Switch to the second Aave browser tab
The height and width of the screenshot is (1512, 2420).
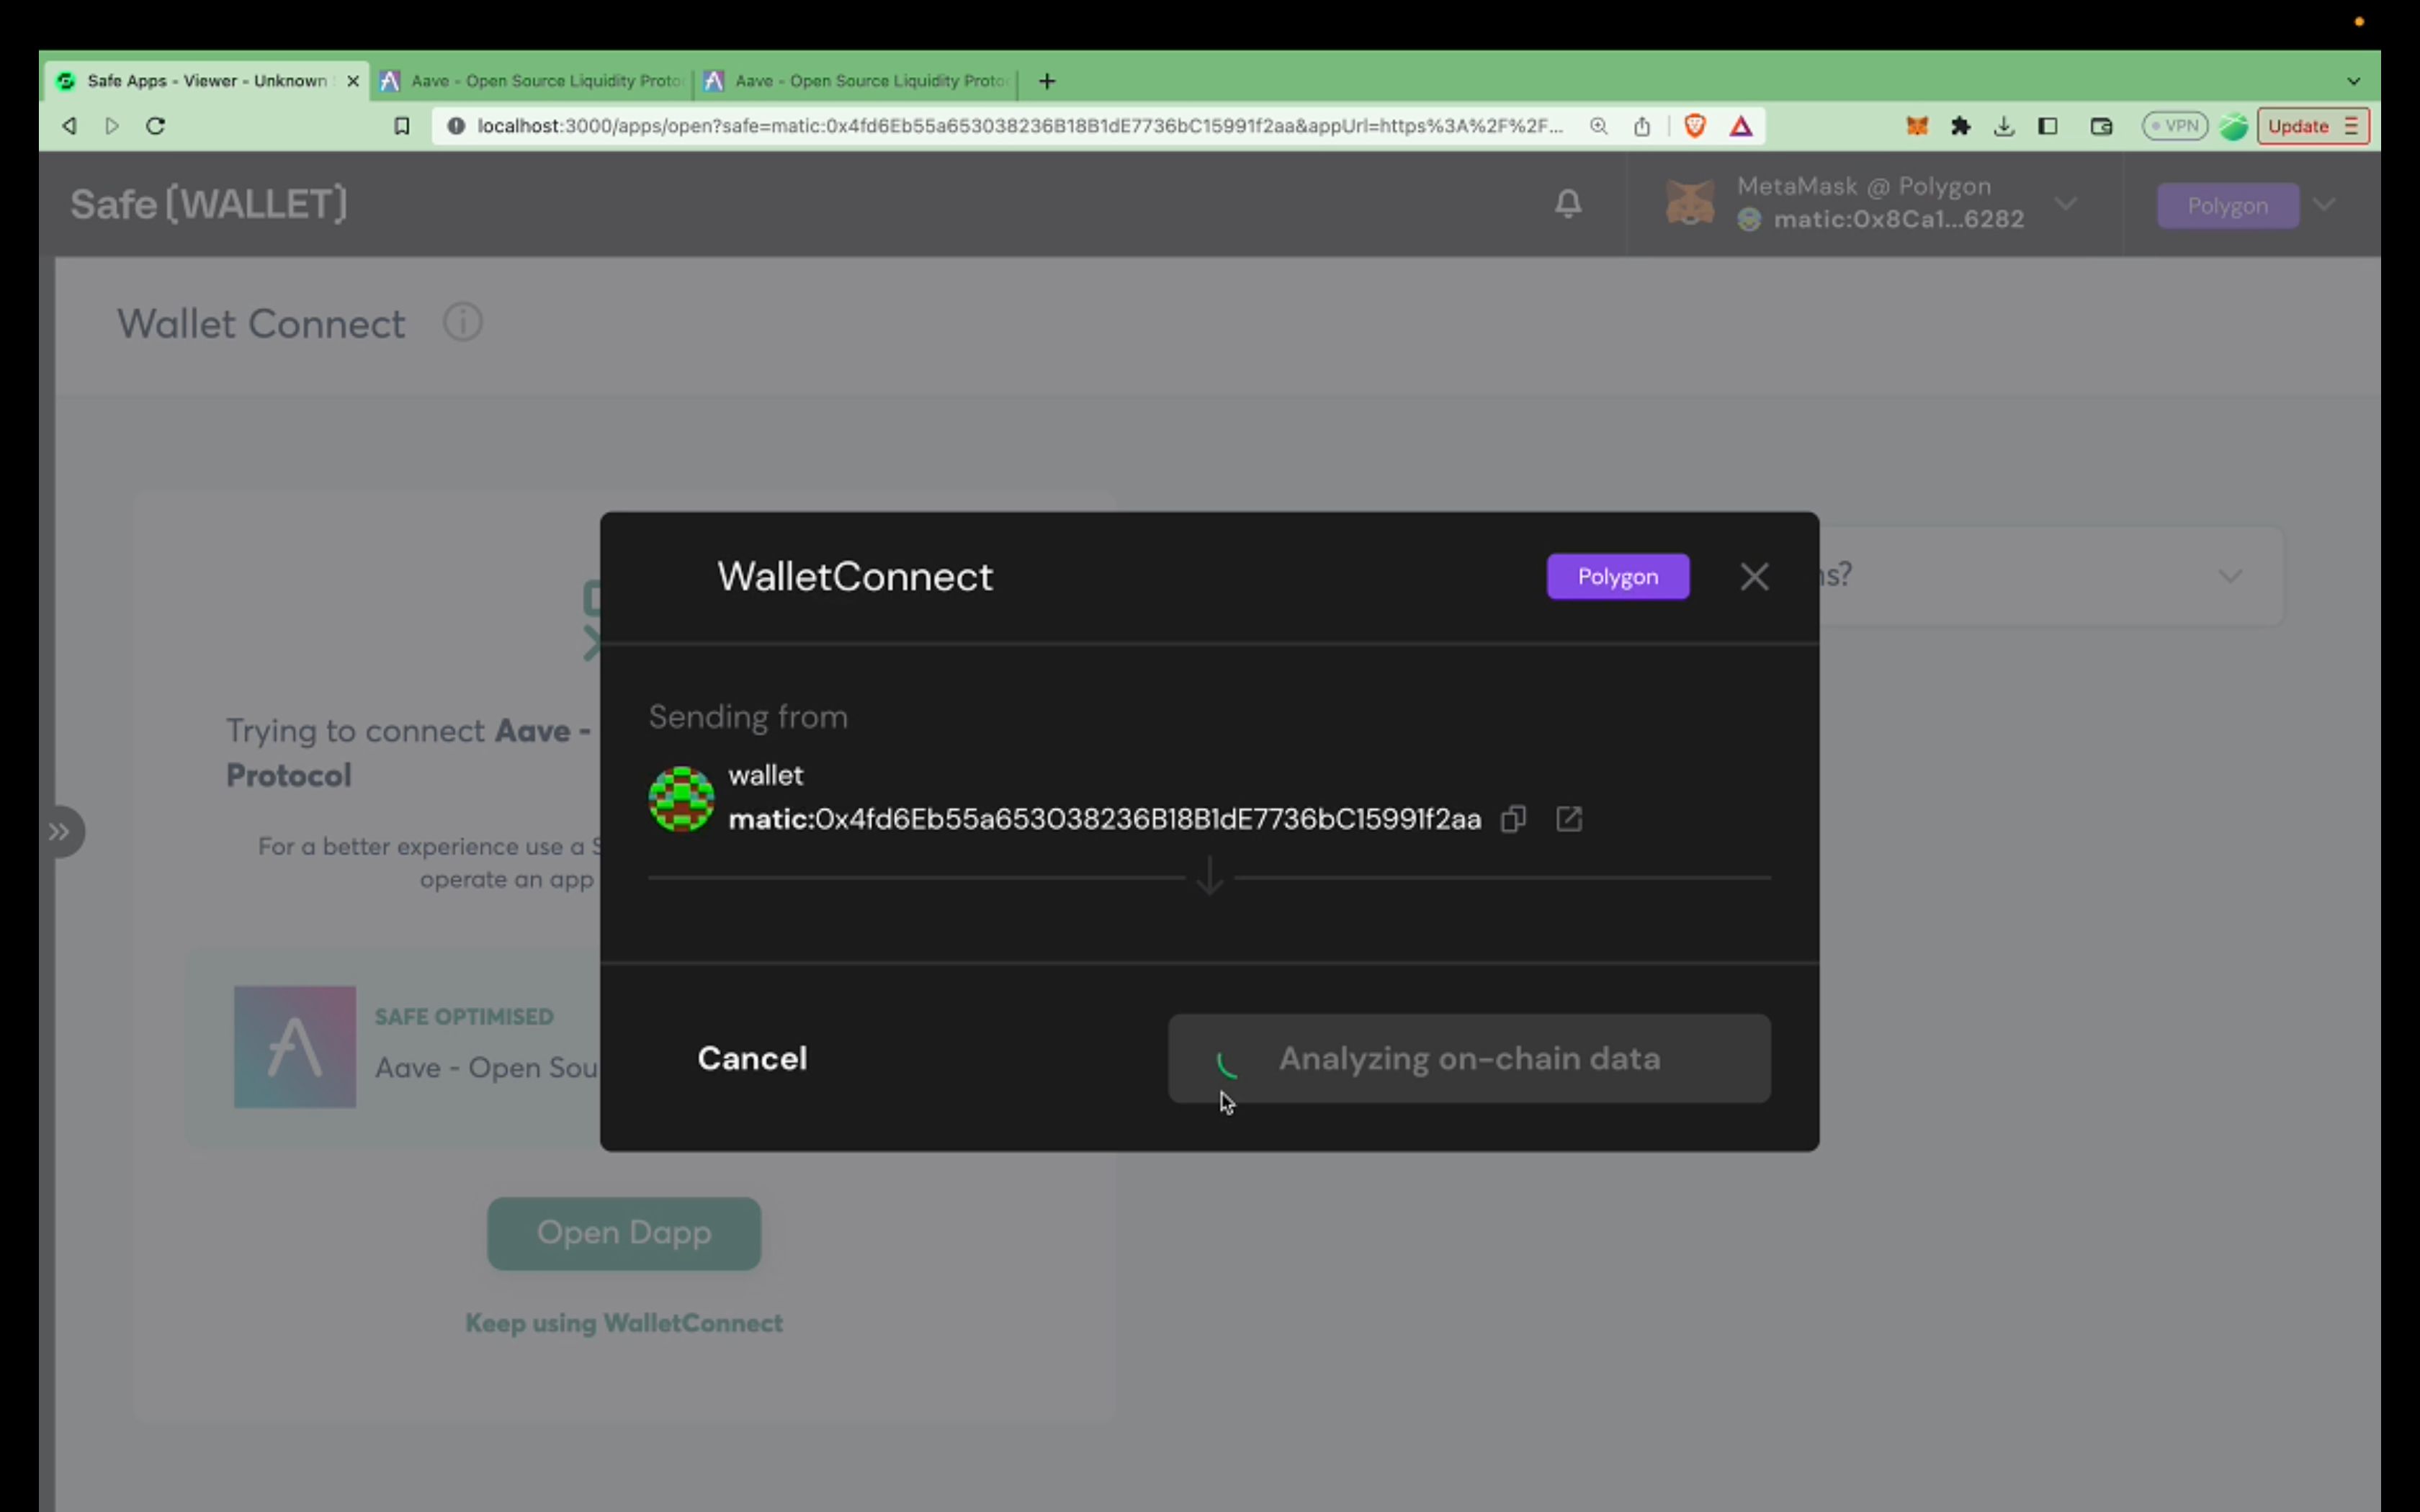(x=857, y=81)
